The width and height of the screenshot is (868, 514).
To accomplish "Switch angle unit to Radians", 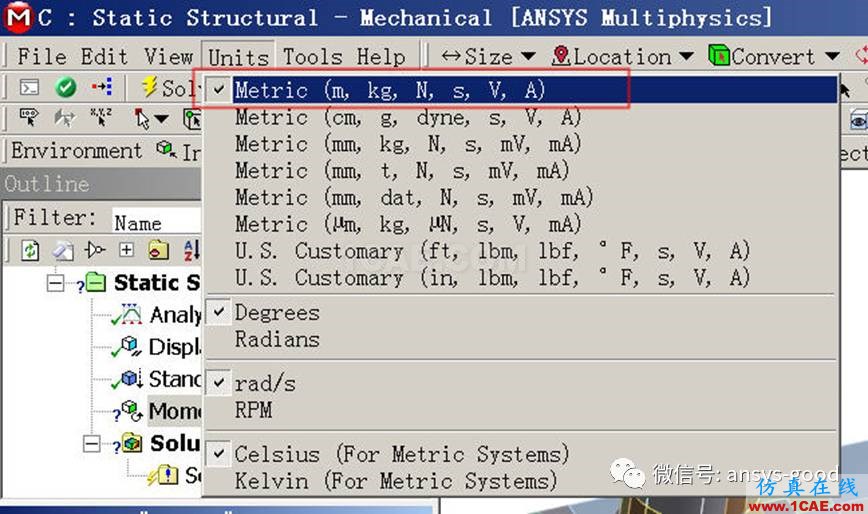I will pyautogui.click(x=520, y=339).
